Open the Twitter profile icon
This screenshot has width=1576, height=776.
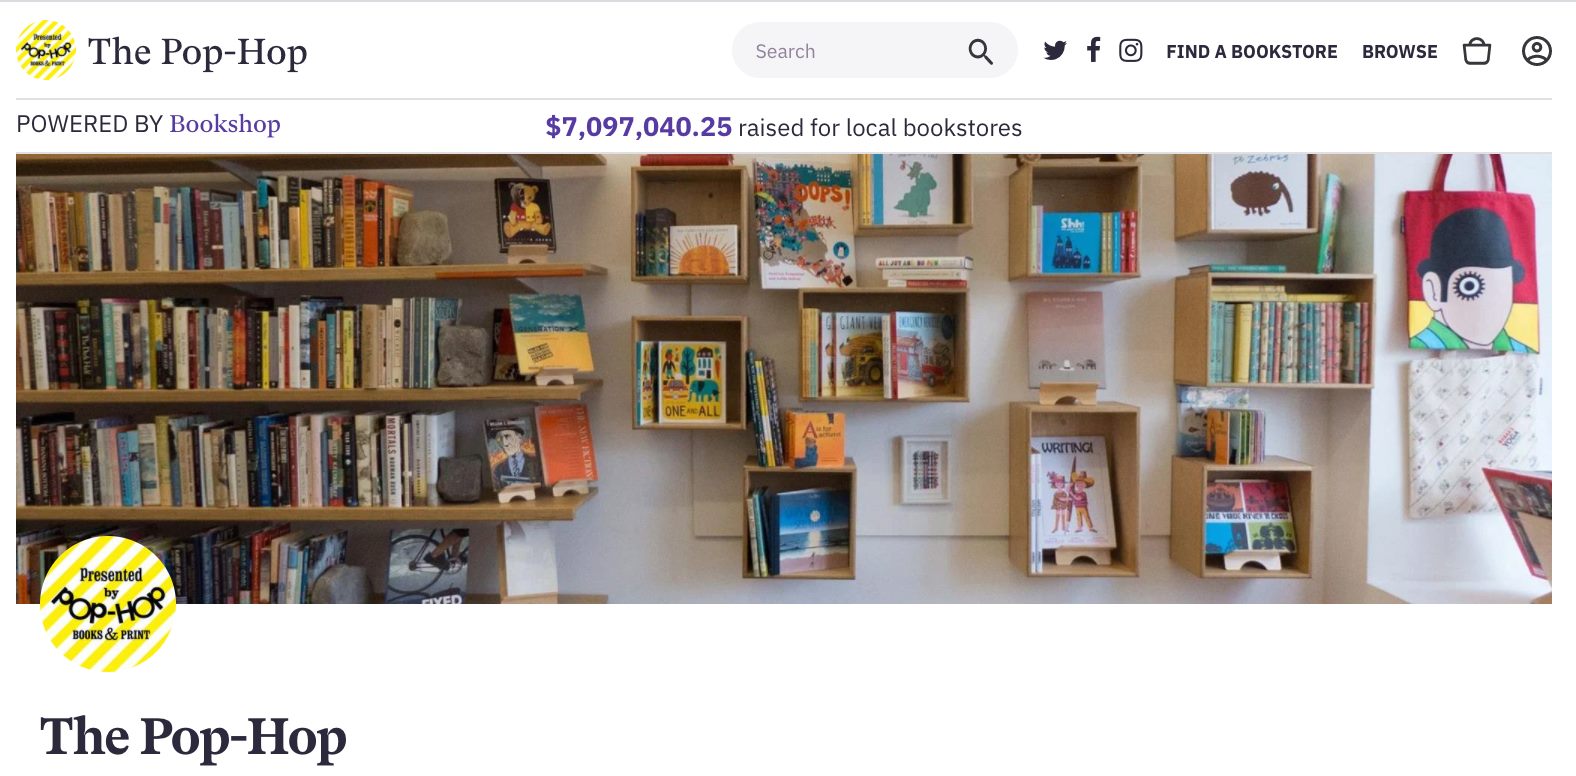pos(1055,51)
